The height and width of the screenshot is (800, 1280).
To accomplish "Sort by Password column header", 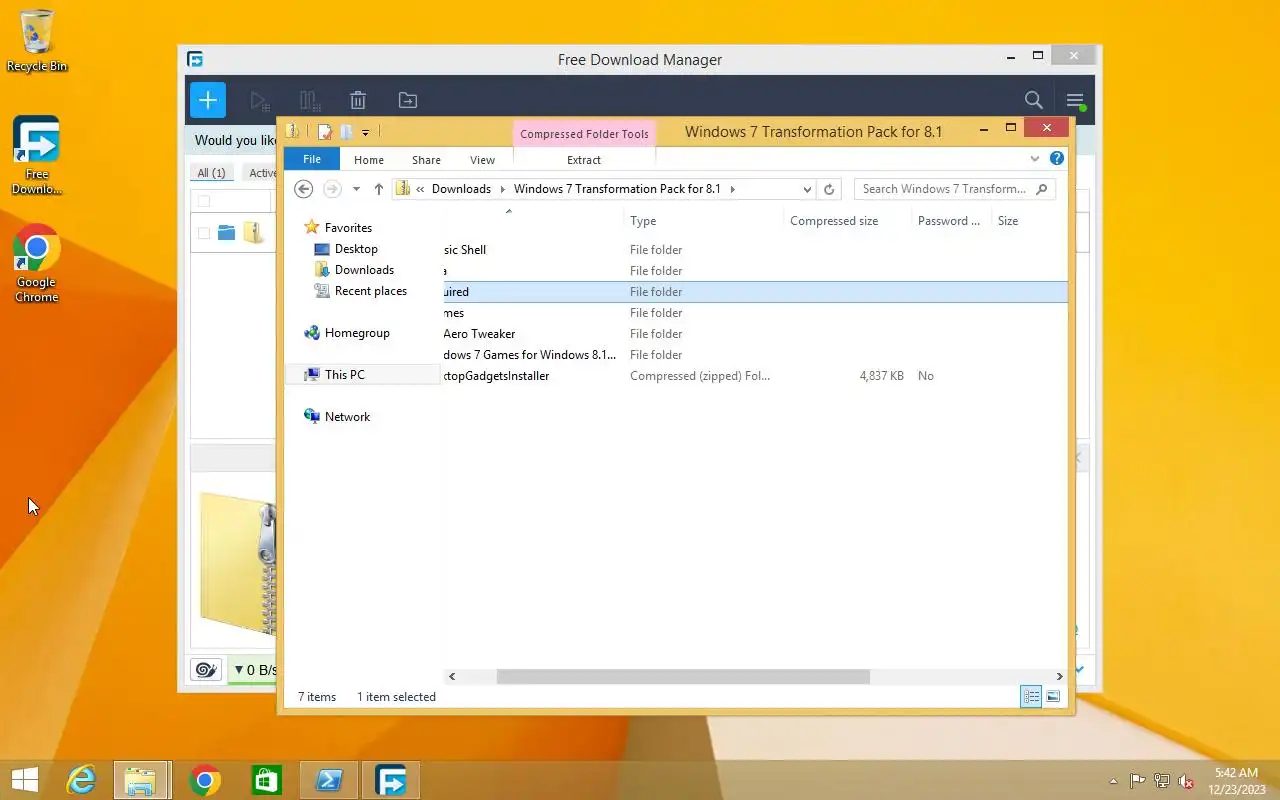I will tap(950, 221).
